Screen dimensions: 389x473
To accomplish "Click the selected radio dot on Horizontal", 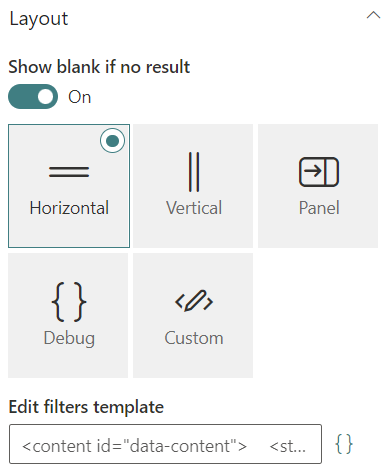I will click(112, 141).
